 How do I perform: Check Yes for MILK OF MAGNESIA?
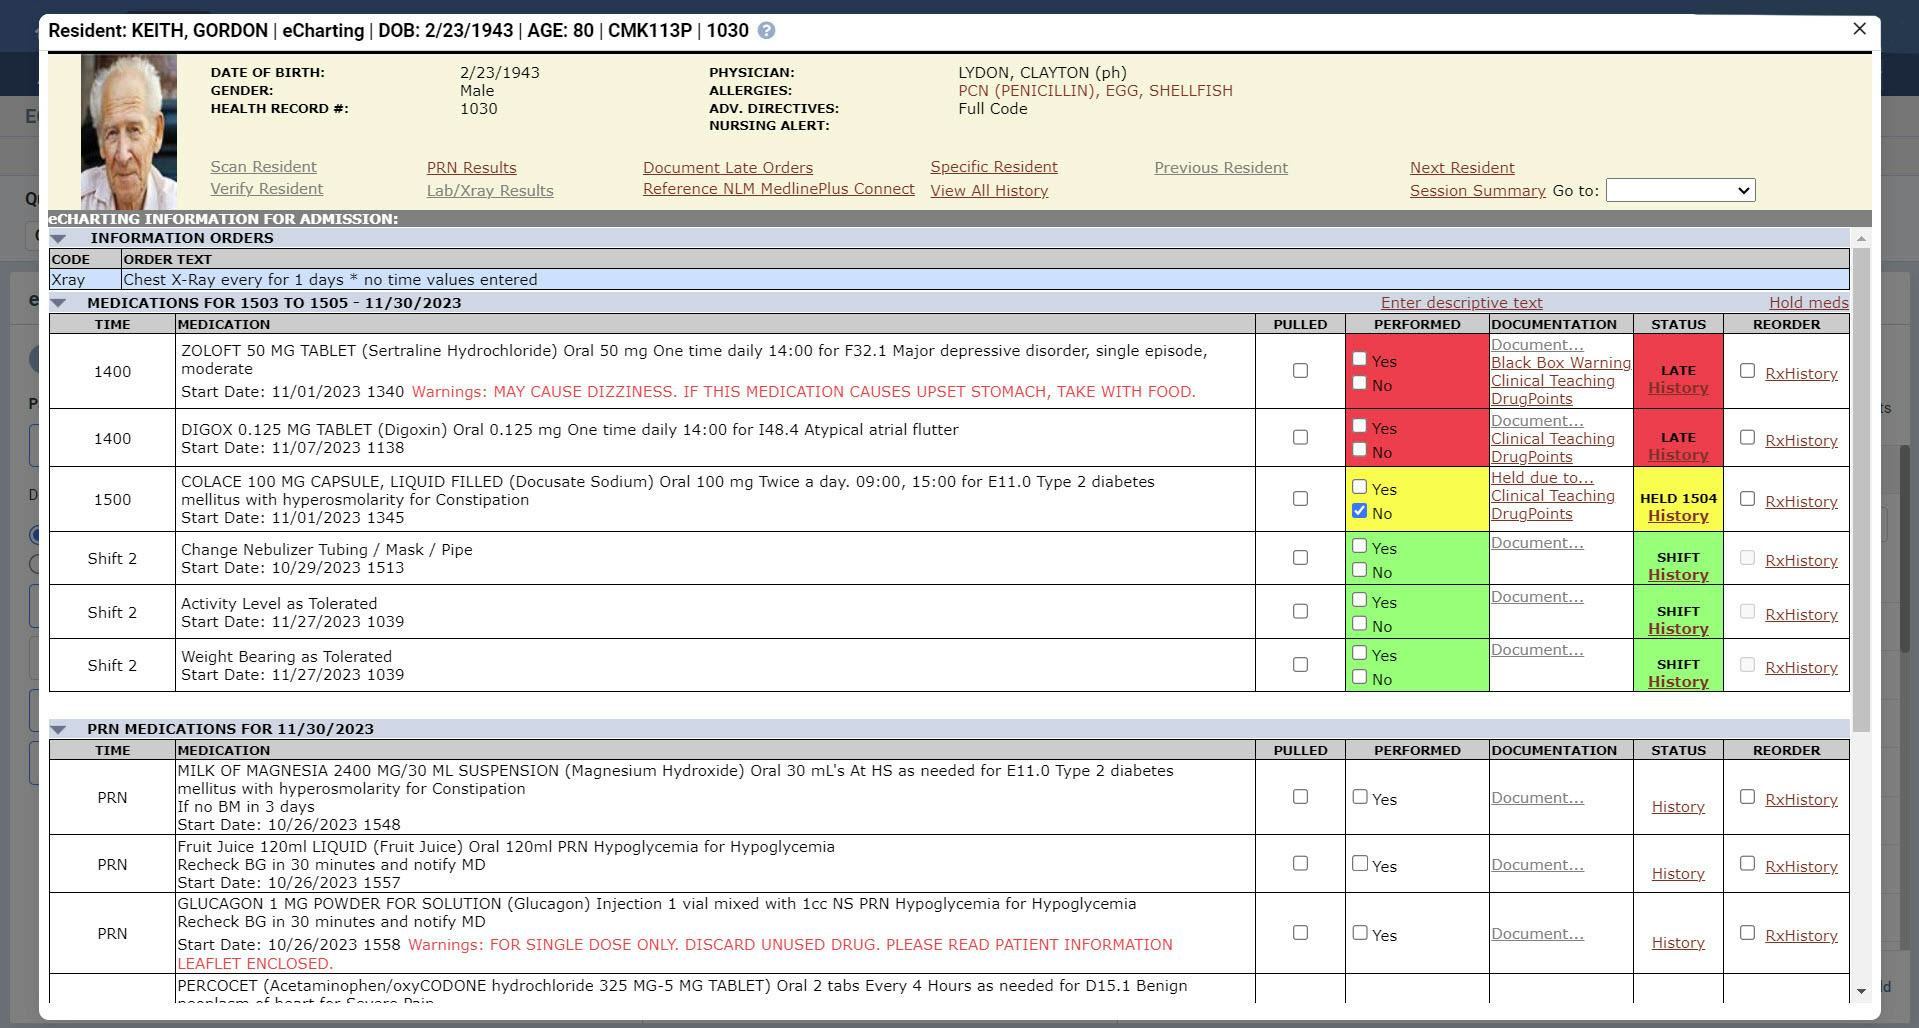coord(1359,796)
